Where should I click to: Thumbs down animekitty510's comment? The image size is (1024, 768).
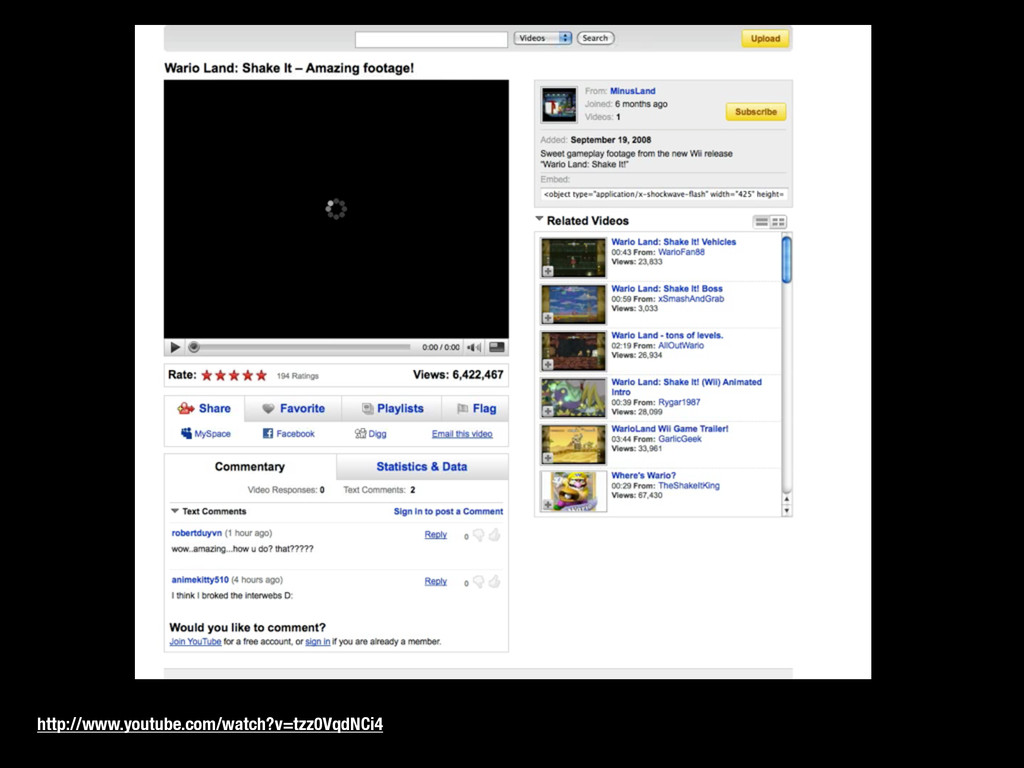479,582
